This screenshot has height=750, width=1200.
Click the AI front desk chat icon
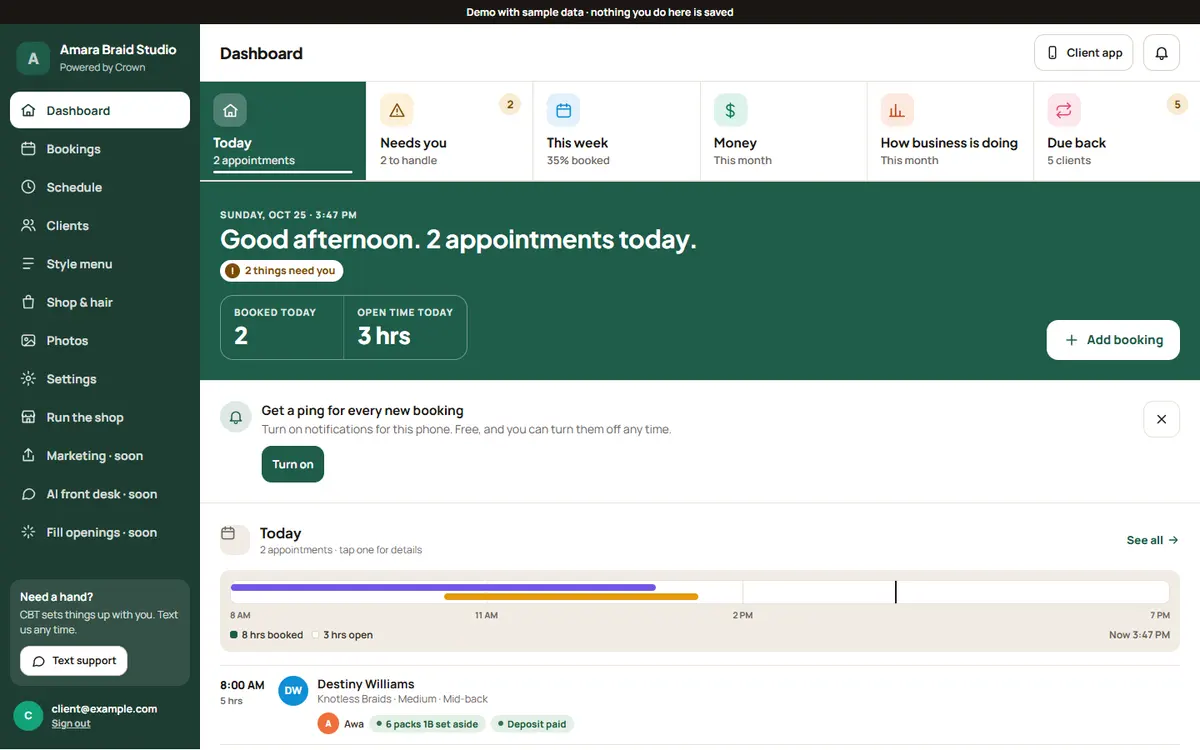click(28, 494)
